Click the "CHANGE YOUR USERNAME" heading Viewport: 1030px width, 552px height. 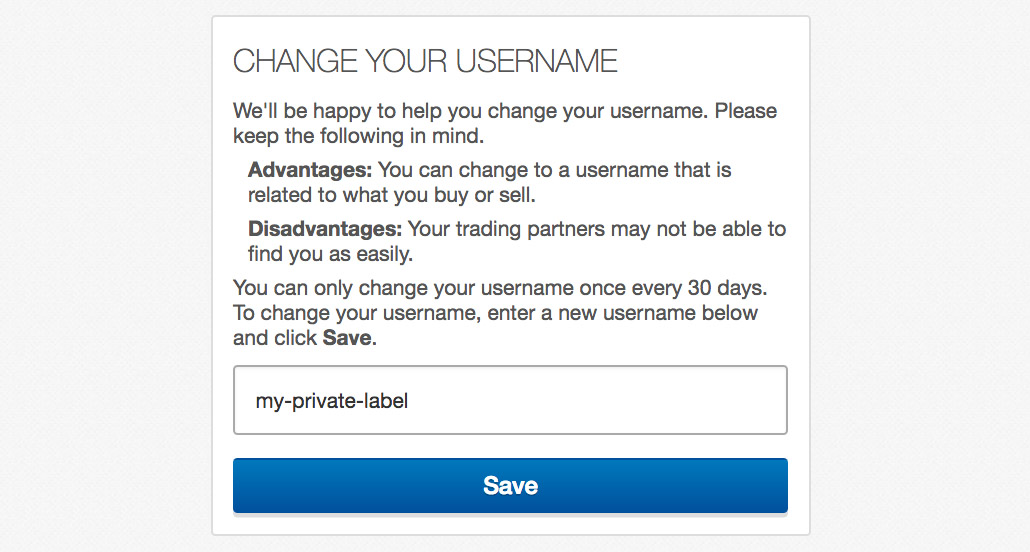425,61
